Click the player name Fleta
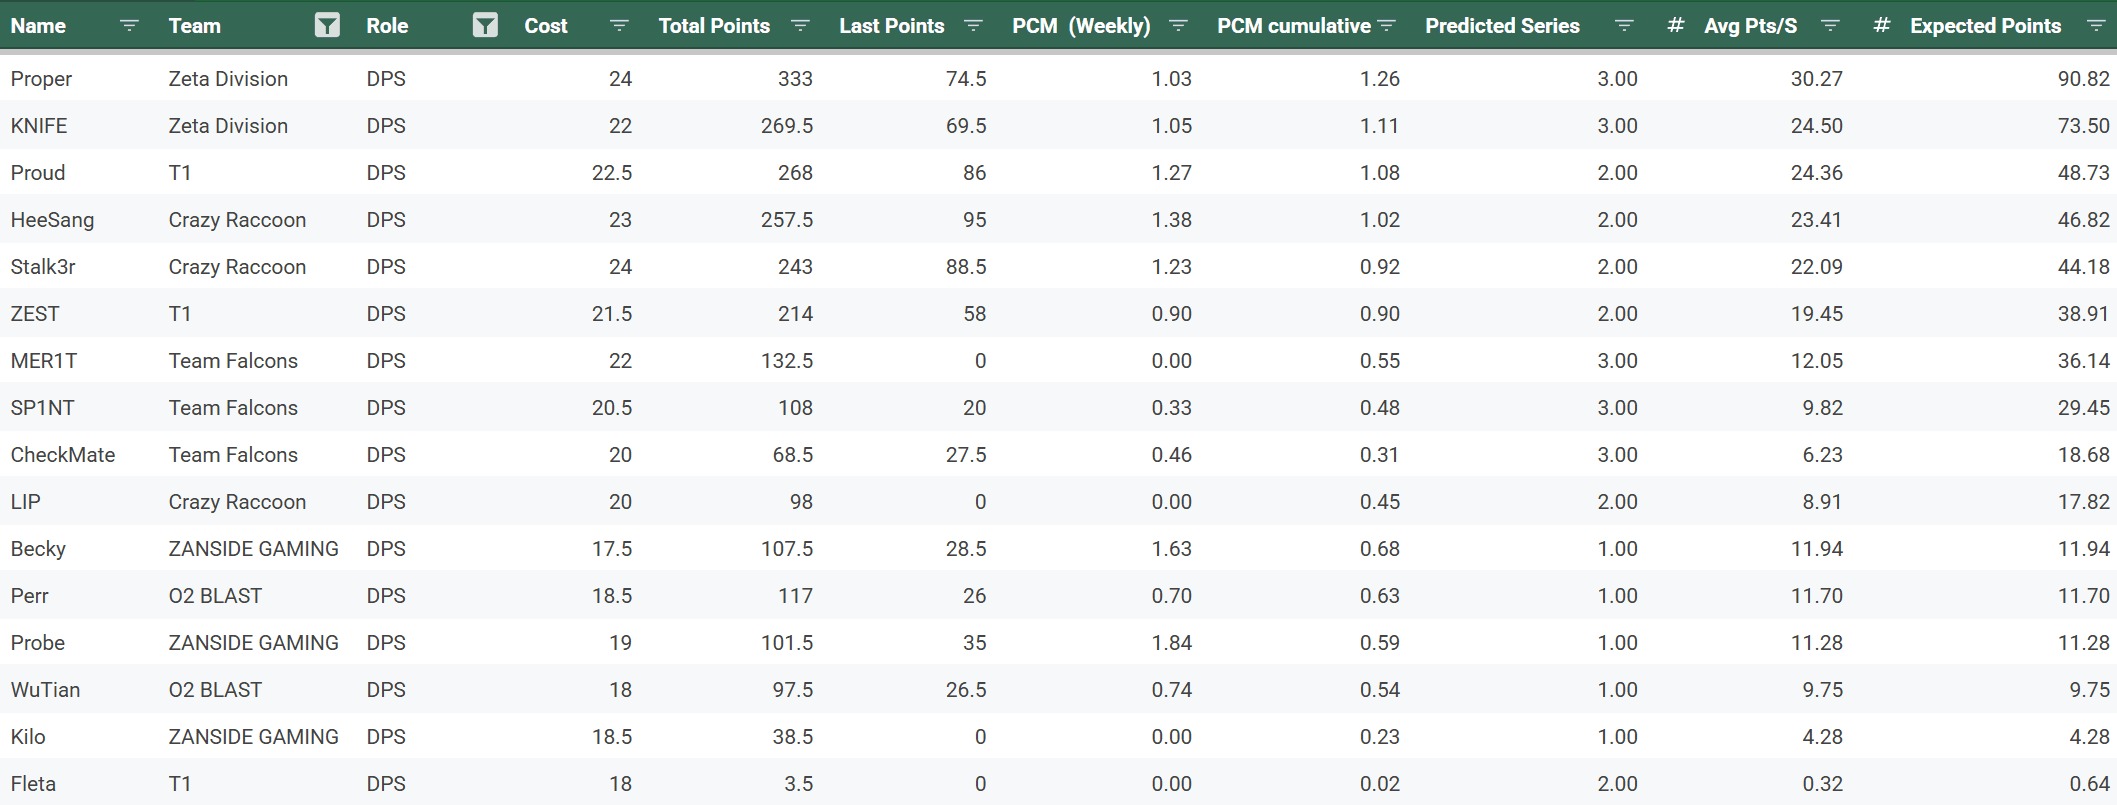Image resolution: width=2117 pixels, height=805 pixels. [x=33, y=784]
